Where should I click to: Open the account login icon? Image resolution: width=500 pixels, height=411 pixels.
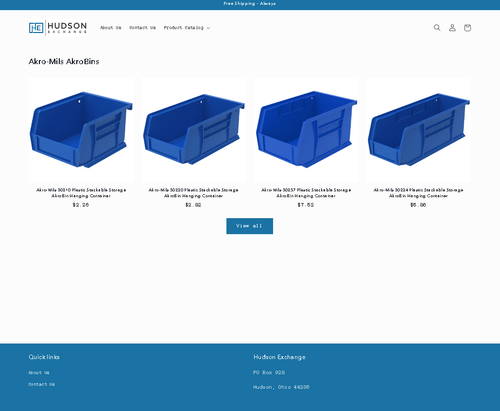pos(452,28)
